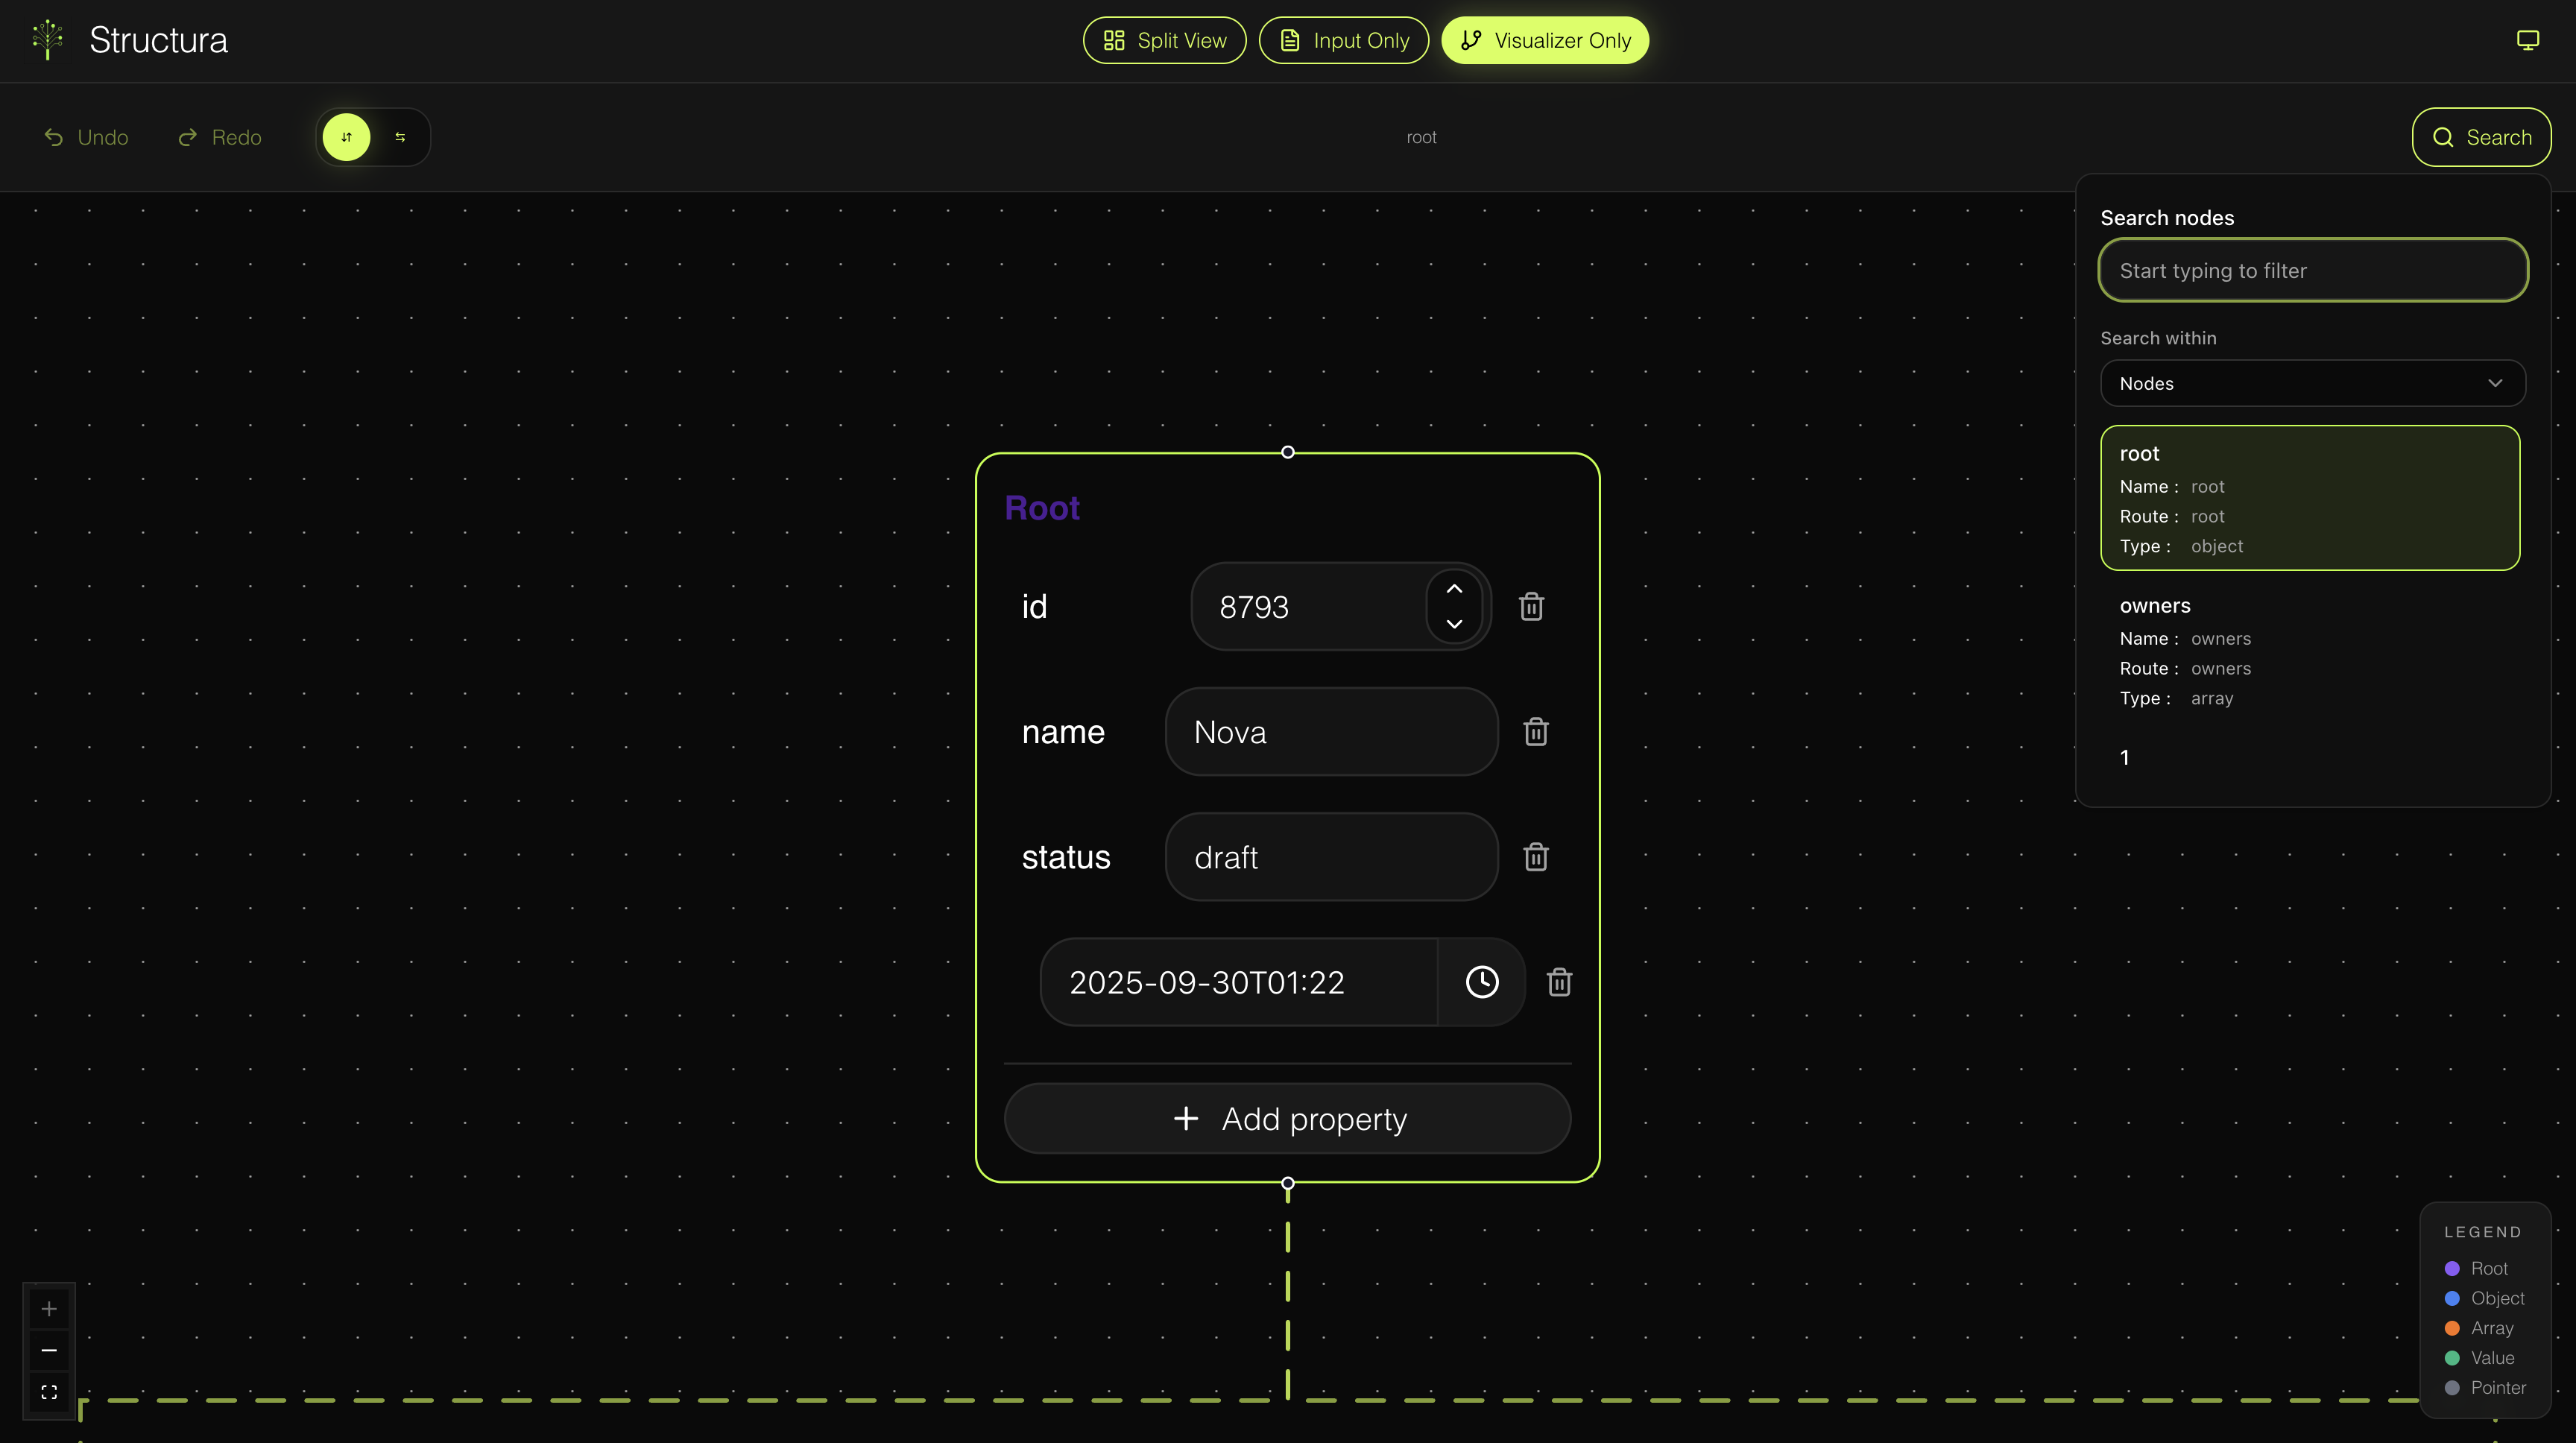Zoom in on the canvas
The width and height of the screenshot is (2576, 1443).
point(49,1309)
